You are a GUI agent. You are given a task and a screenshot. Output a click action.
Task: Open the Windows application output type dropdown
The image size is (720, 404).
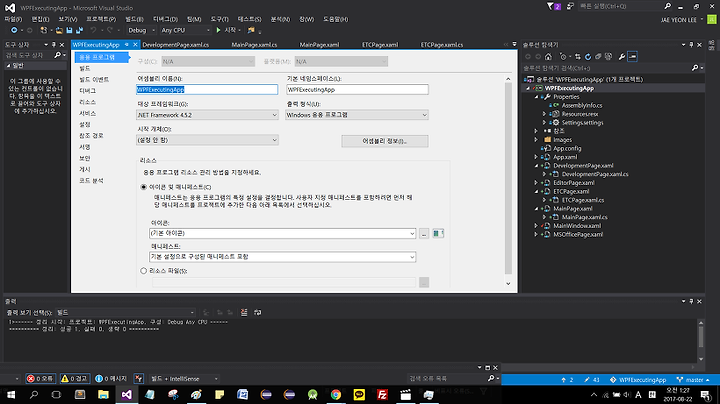pyautogui.click(x=357, y=115)
